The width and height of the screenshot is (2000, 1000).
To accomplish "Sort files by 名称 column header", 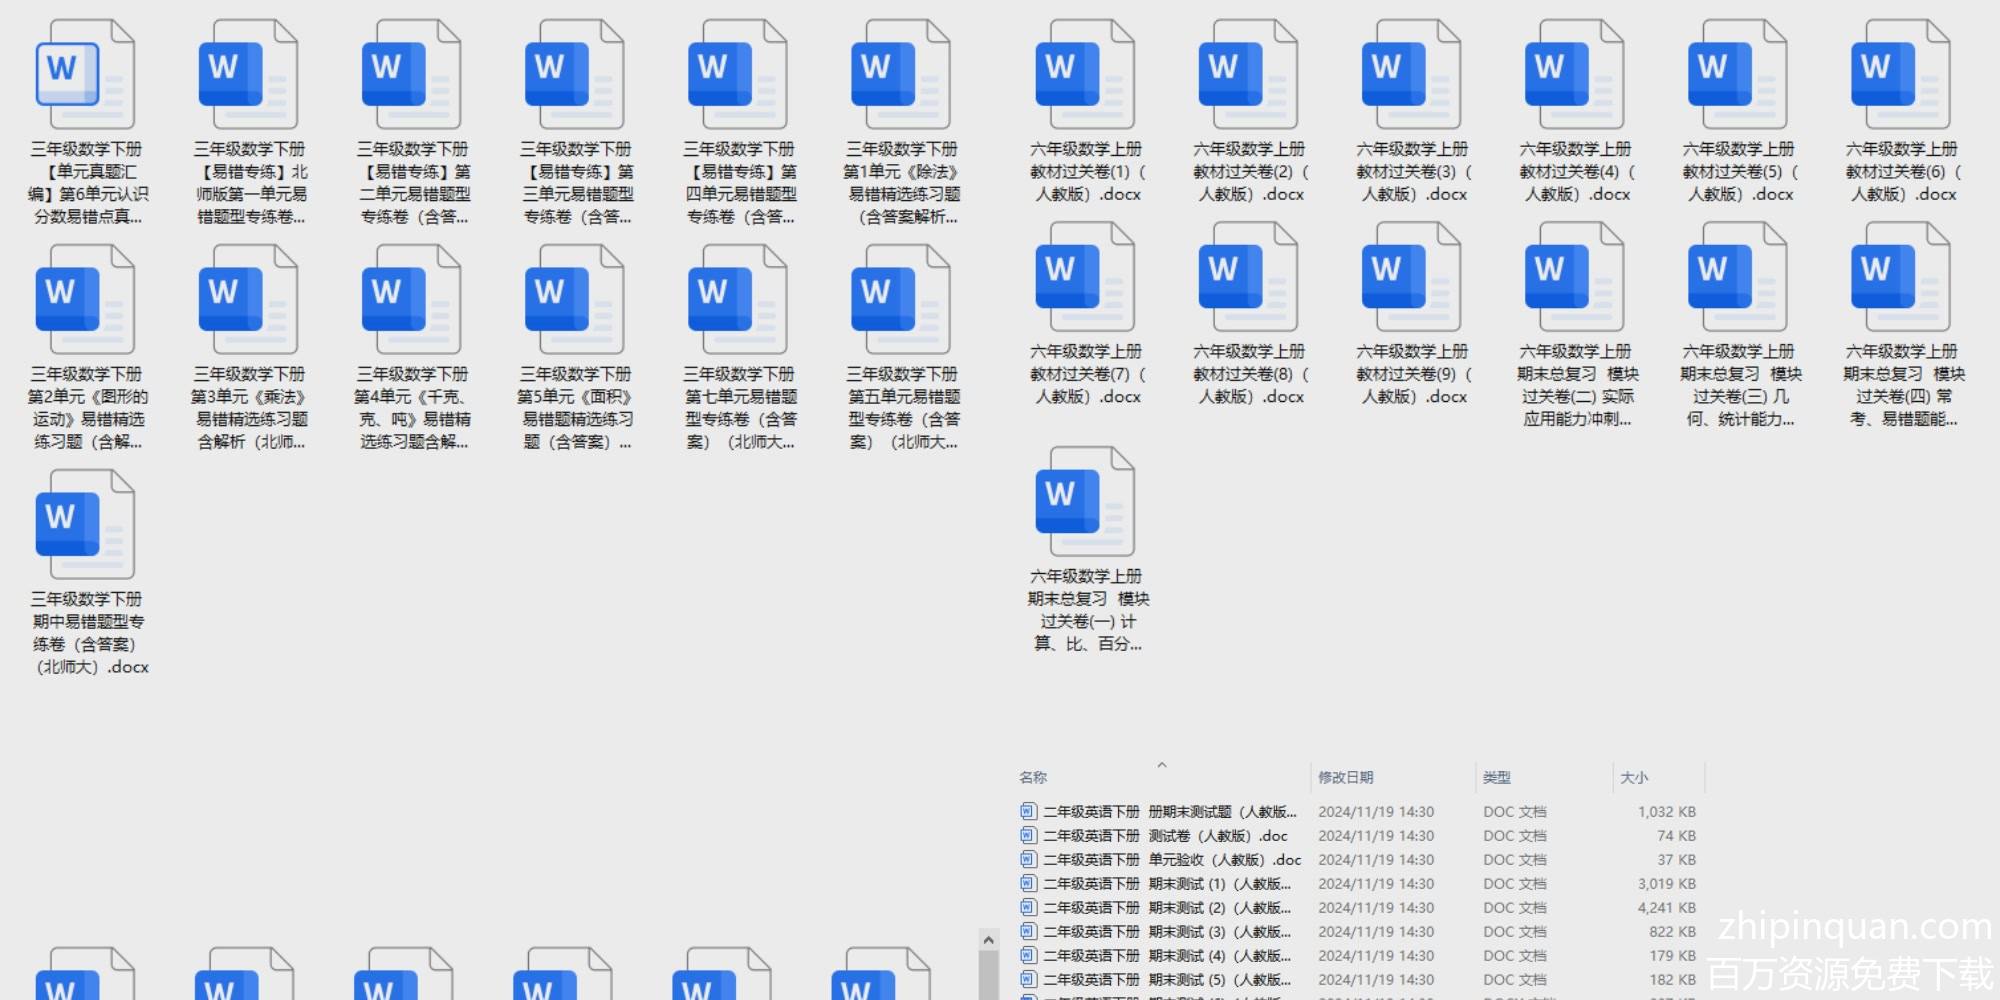I will (1033, 777).
